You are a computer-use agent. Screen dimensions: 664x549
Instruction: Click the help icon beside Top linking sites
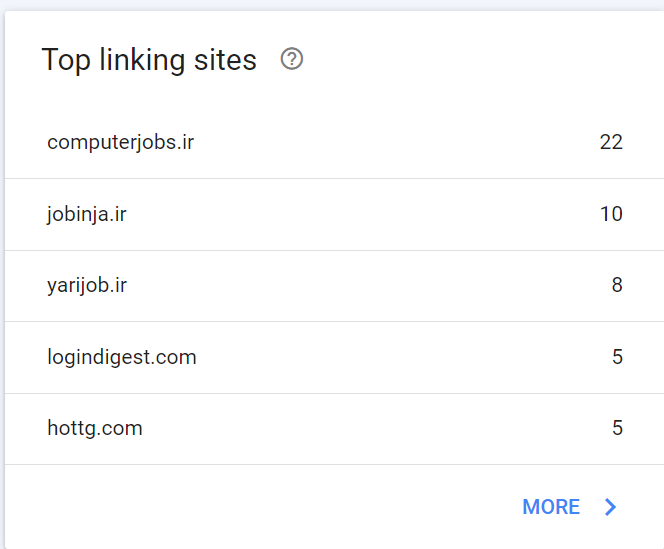point(292,59)
